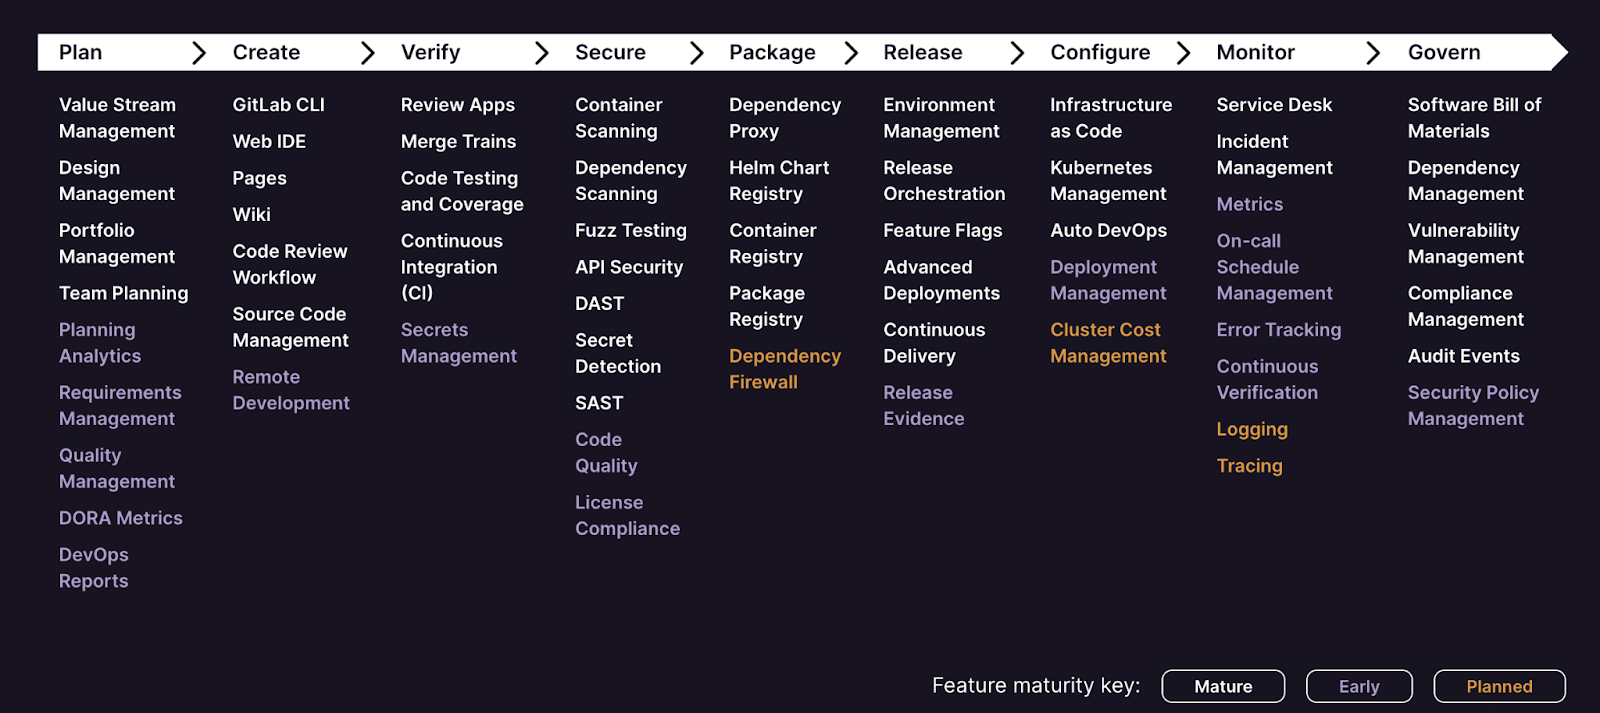Open the Secure stage tab
This screenshot has width=1600, height=713.
[x=610, y=53]
